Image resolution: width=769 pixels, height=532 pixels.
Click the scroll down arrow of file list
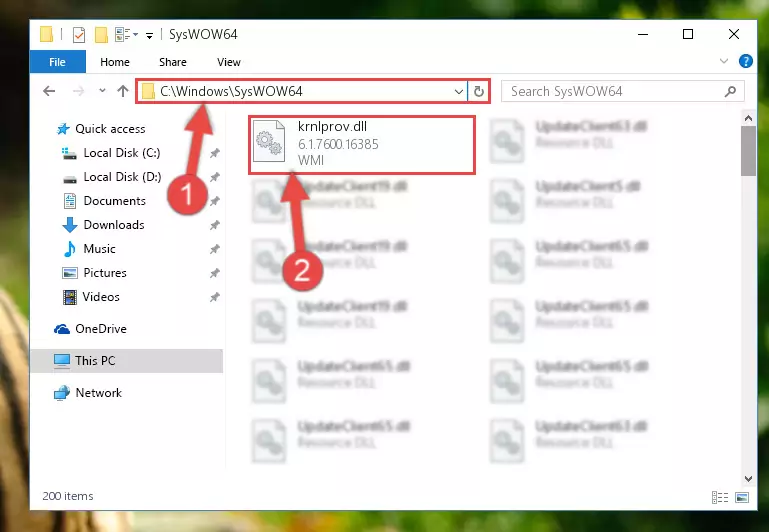click(748, 479)
